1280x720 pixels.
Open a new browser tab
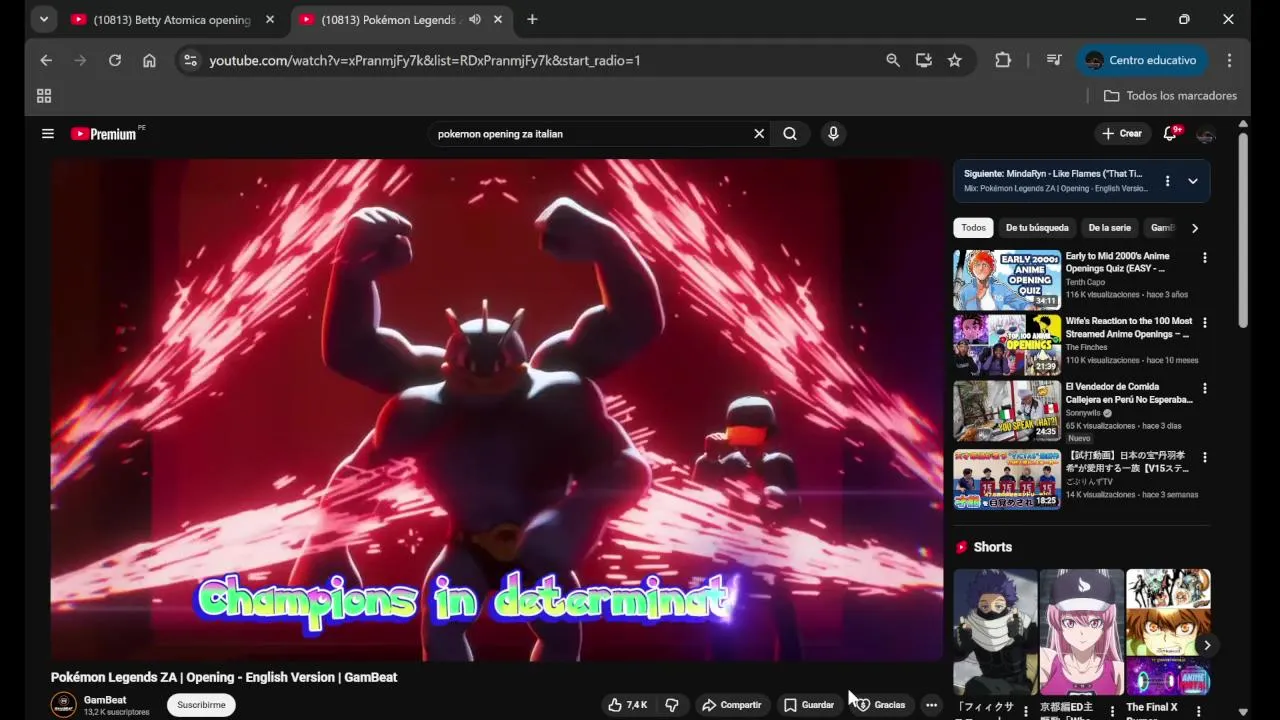click(532, 19)
